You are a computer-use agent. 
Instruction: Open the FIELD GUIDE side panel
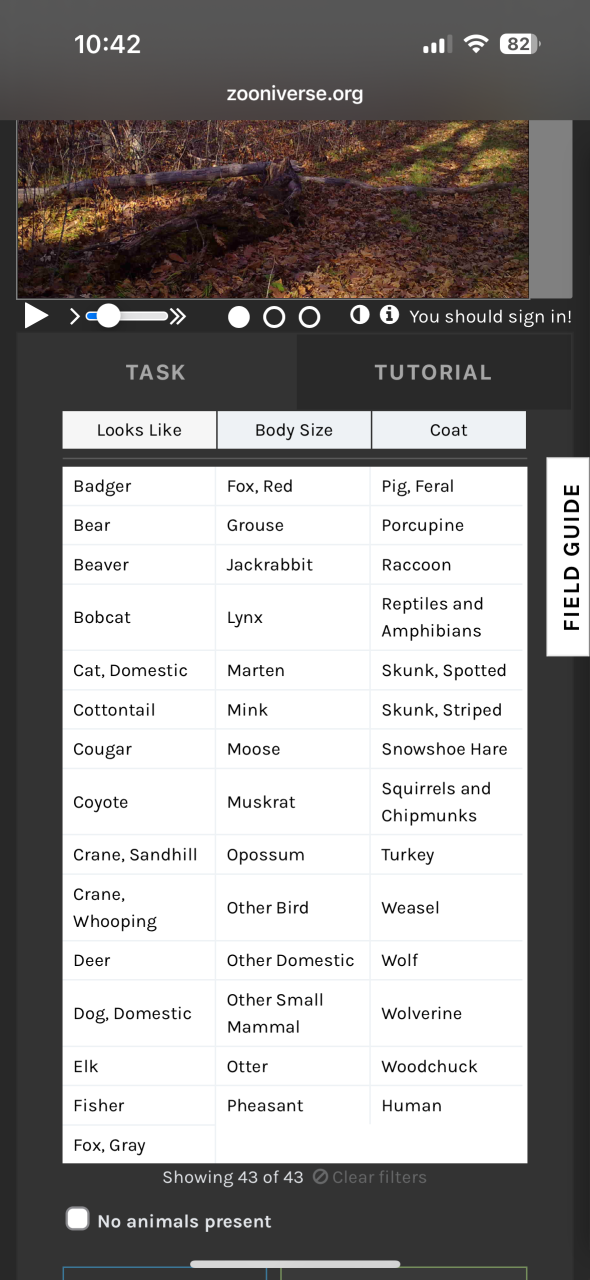point(568,557)
